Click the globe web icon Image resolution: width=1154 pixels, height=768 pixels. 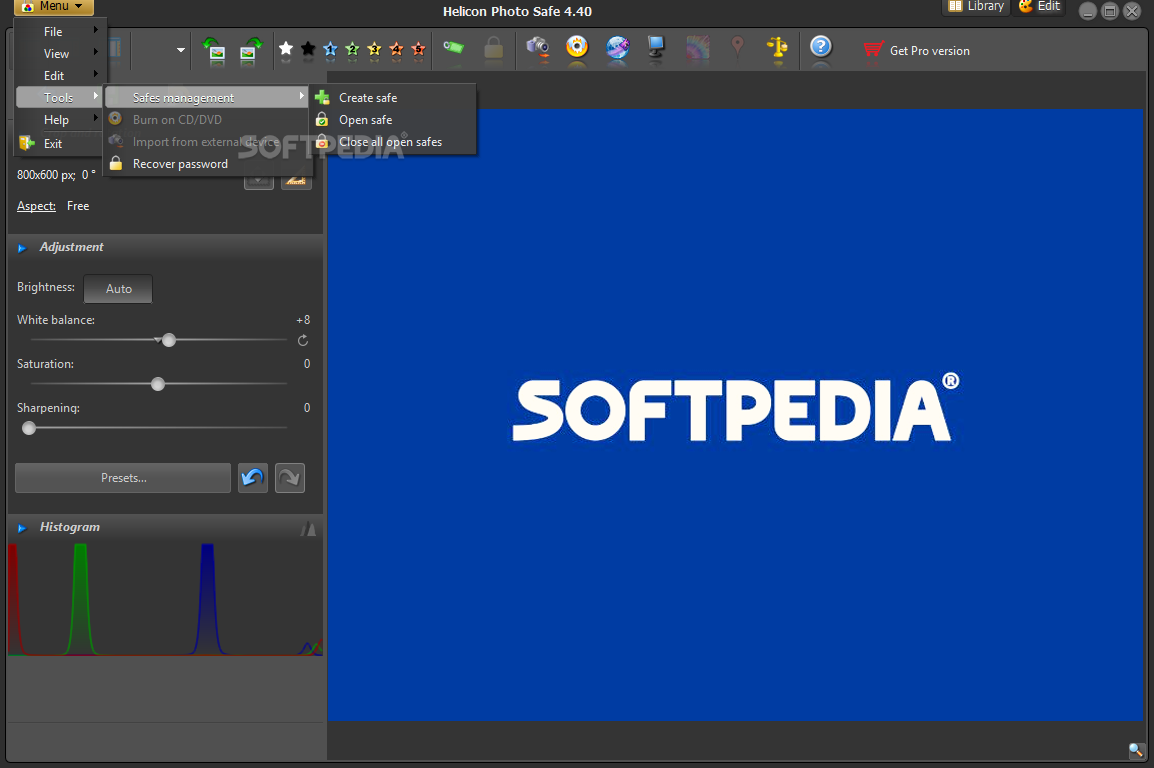coord(617,49)
